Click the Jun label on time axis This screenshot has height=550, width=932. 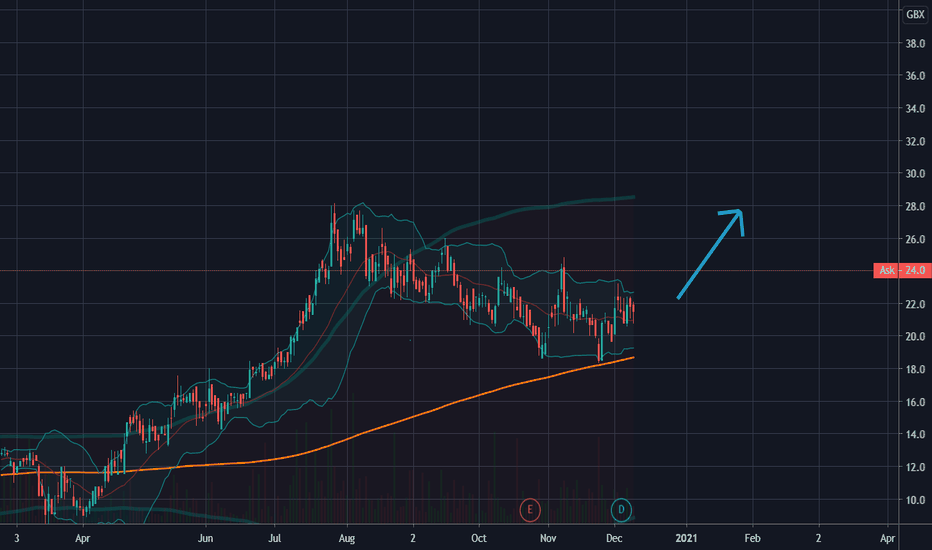pos(205,538)
